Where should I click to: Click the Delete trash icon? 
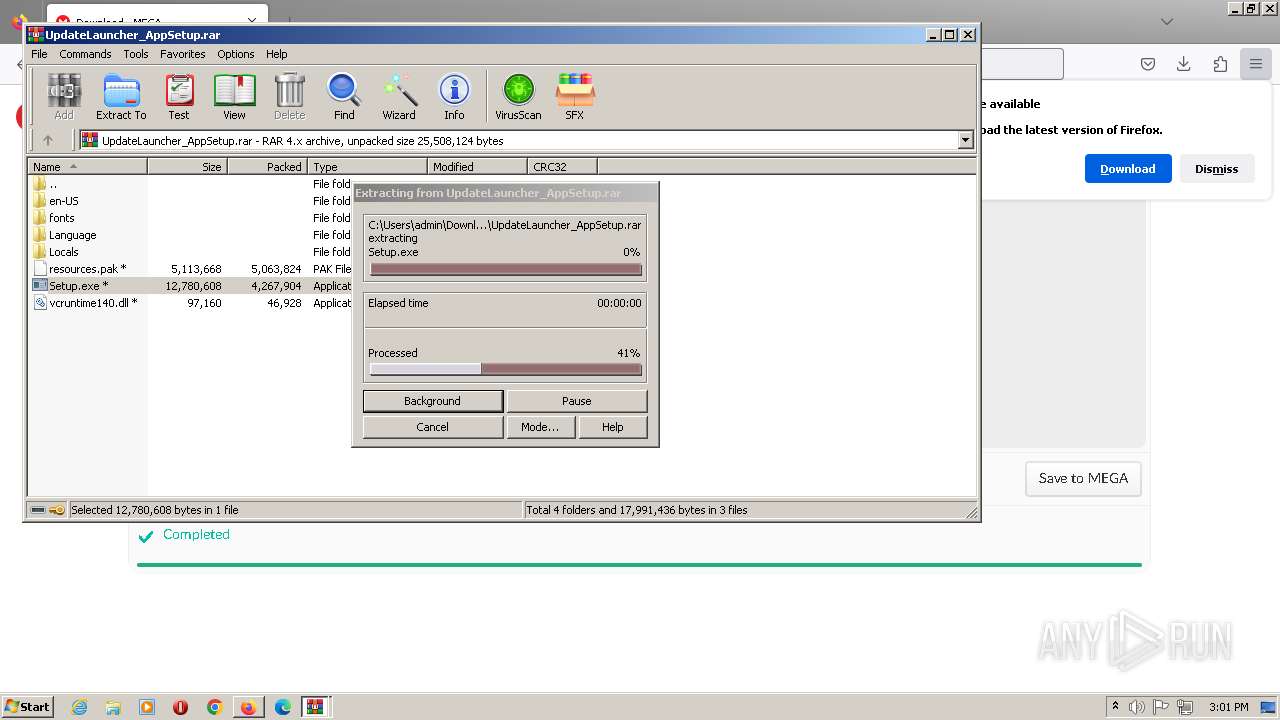[x=289, y=97]
